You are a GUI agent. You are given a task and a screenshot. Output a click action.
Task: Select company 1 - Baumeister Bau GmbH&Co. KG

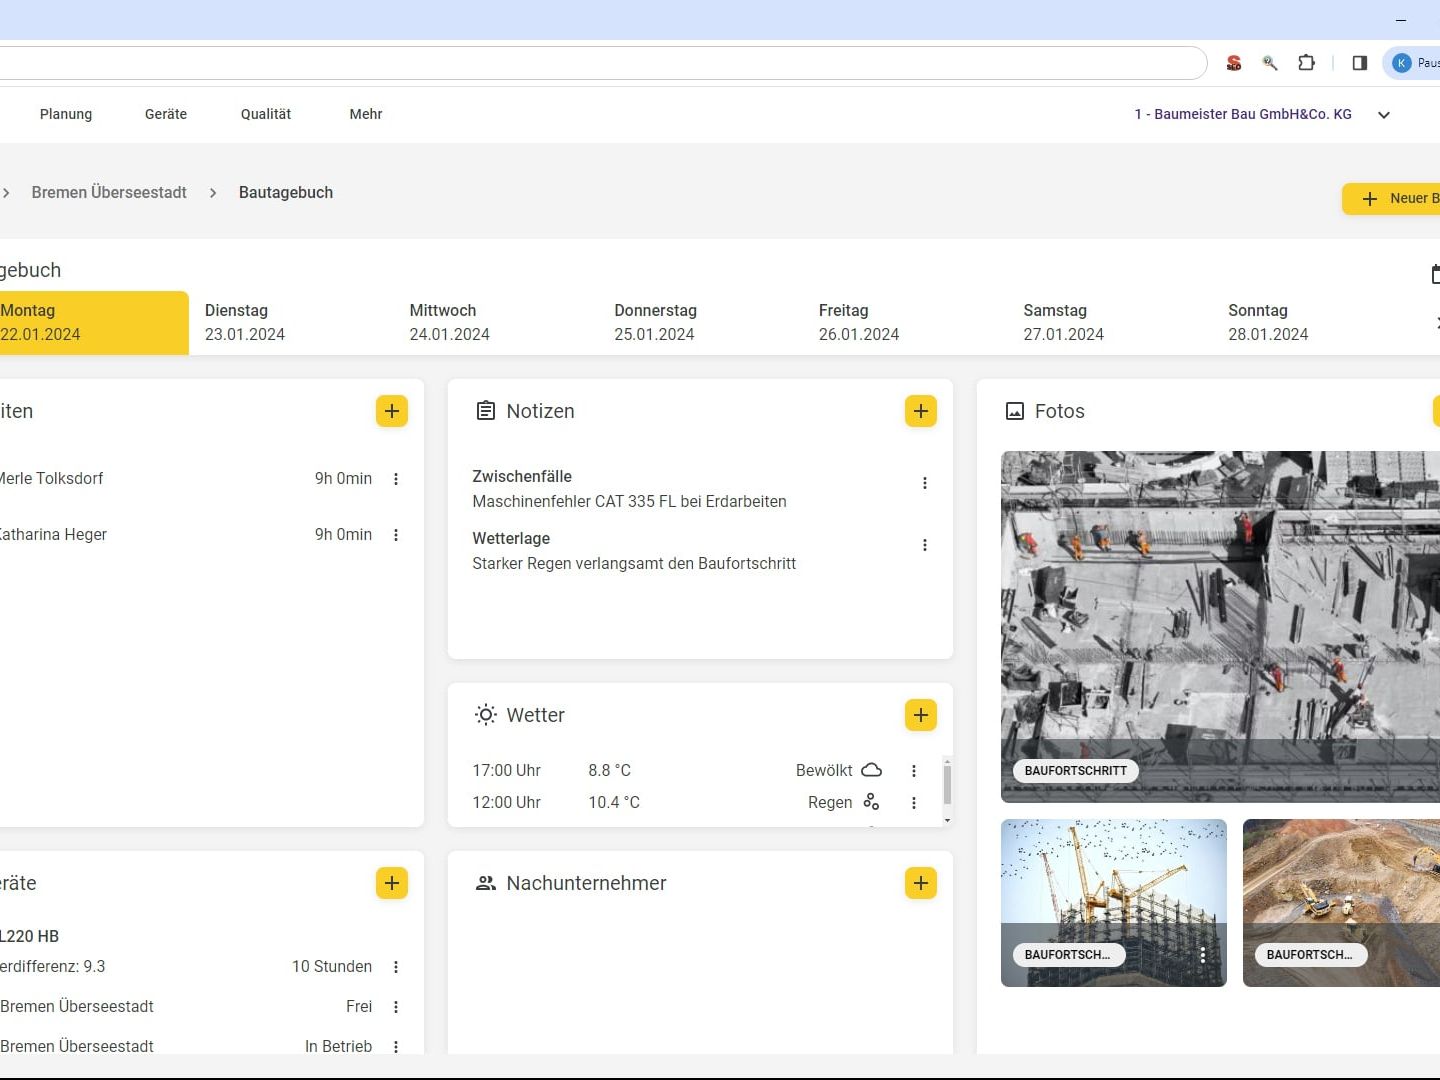[1243, 114]
